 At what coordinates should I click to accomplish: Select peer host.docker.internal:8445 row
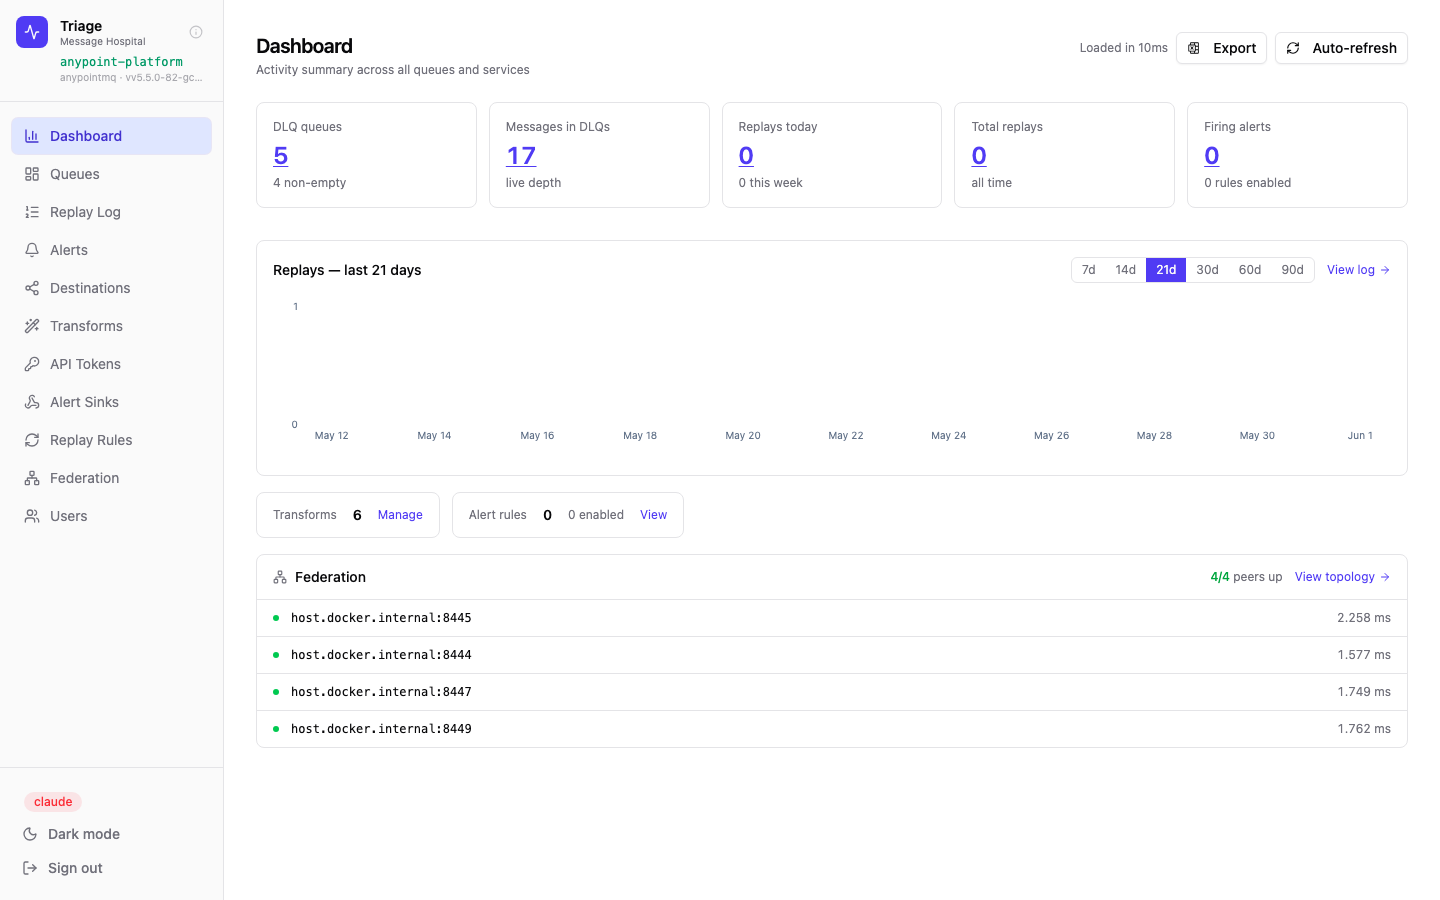coord(832,618)
